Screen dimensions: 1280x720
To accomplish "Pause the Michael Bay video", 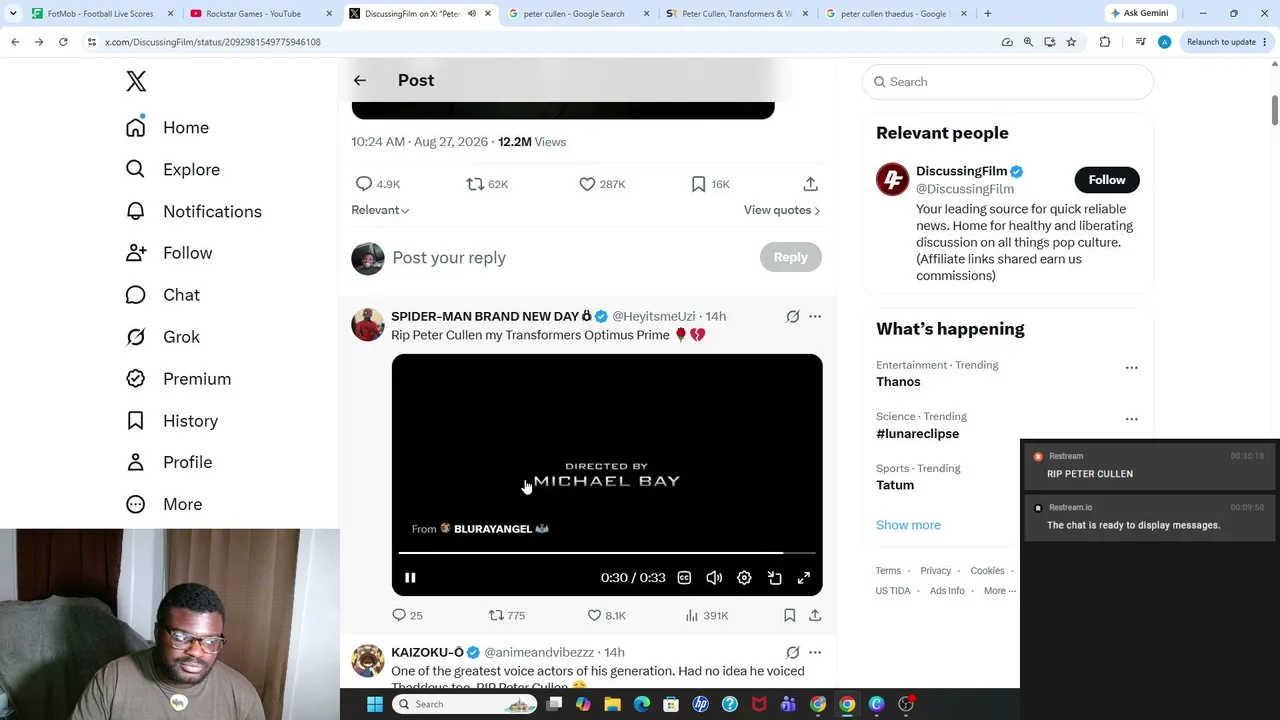I will tap(410, 578).
